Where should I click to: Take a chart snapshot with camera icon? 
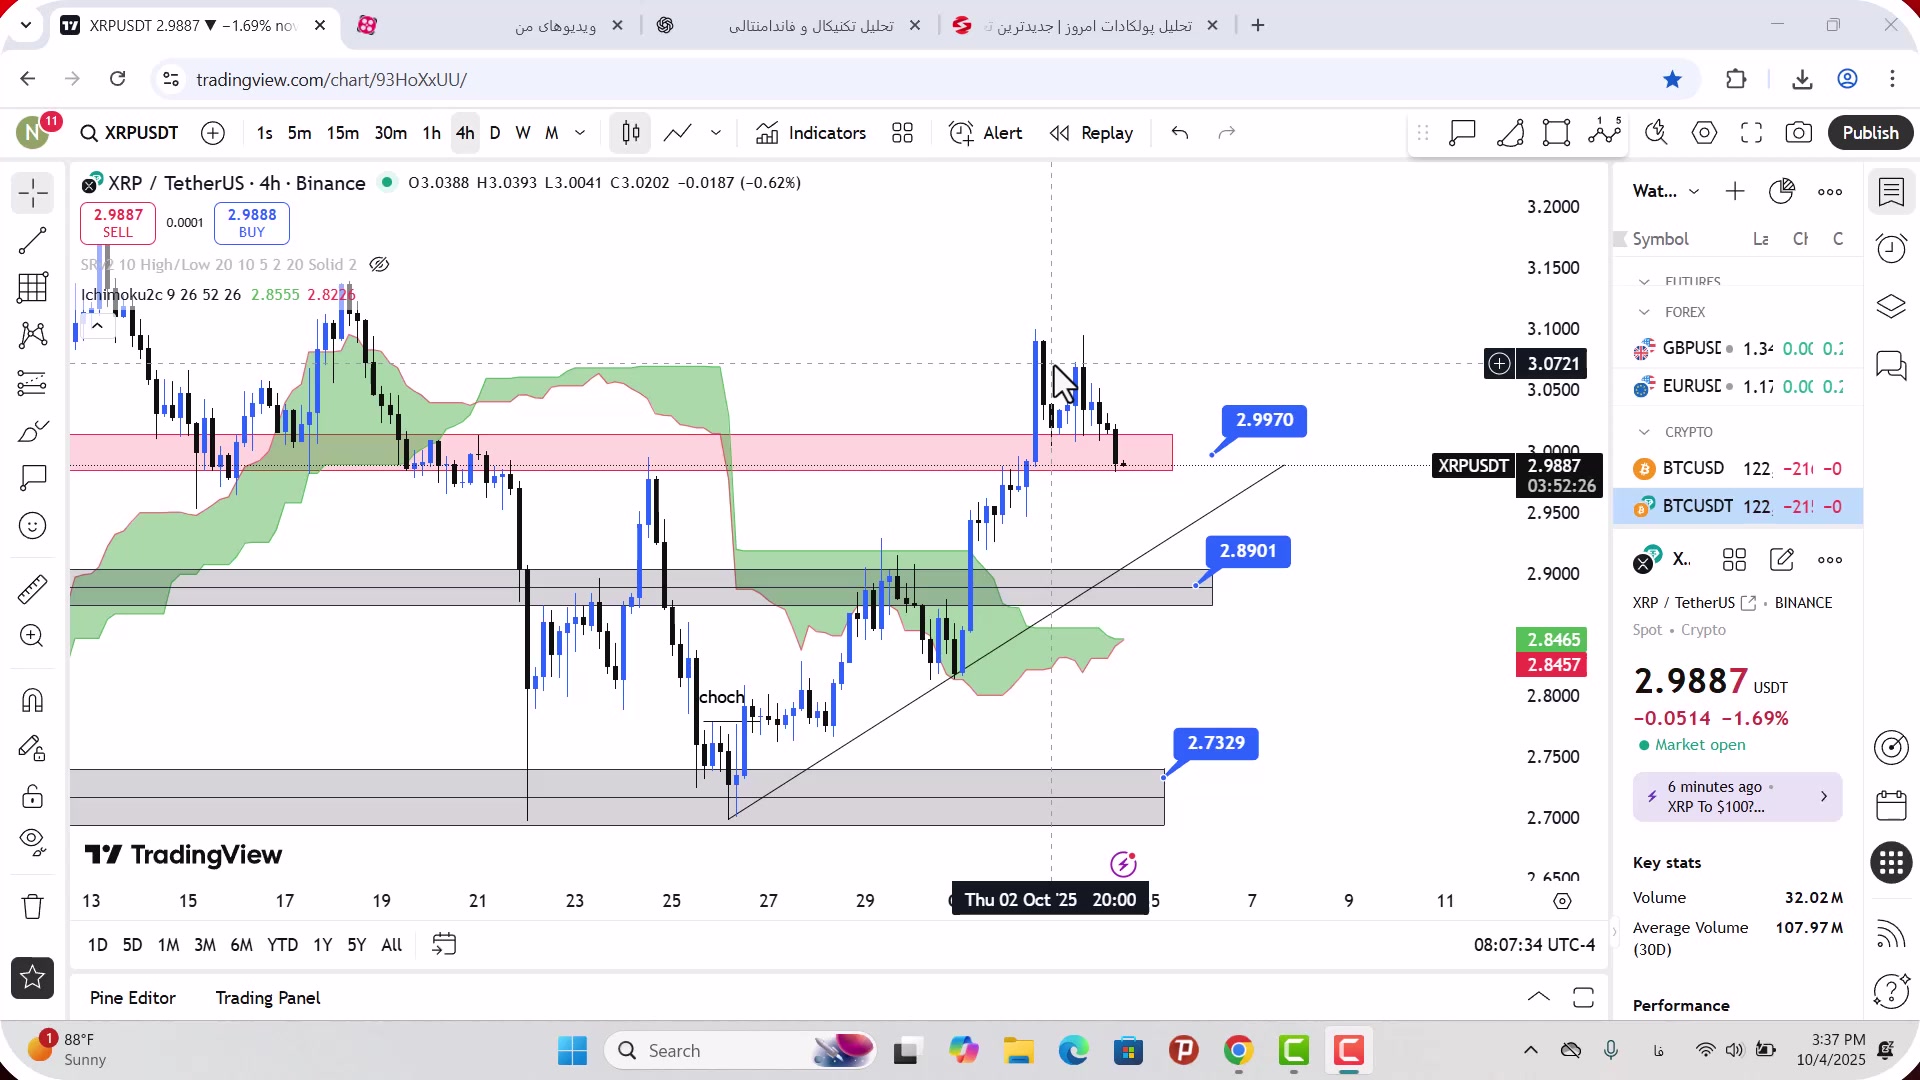tap(1799, 133)
